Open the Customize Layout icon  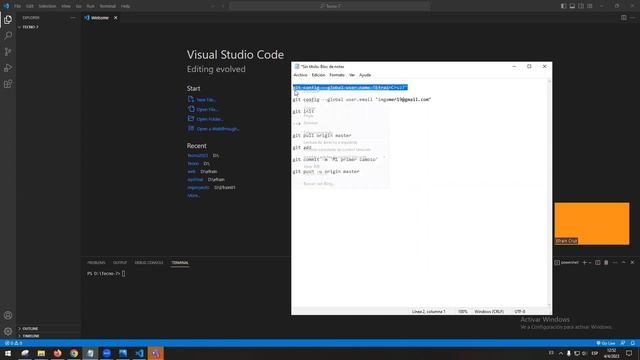click(590, 6)
